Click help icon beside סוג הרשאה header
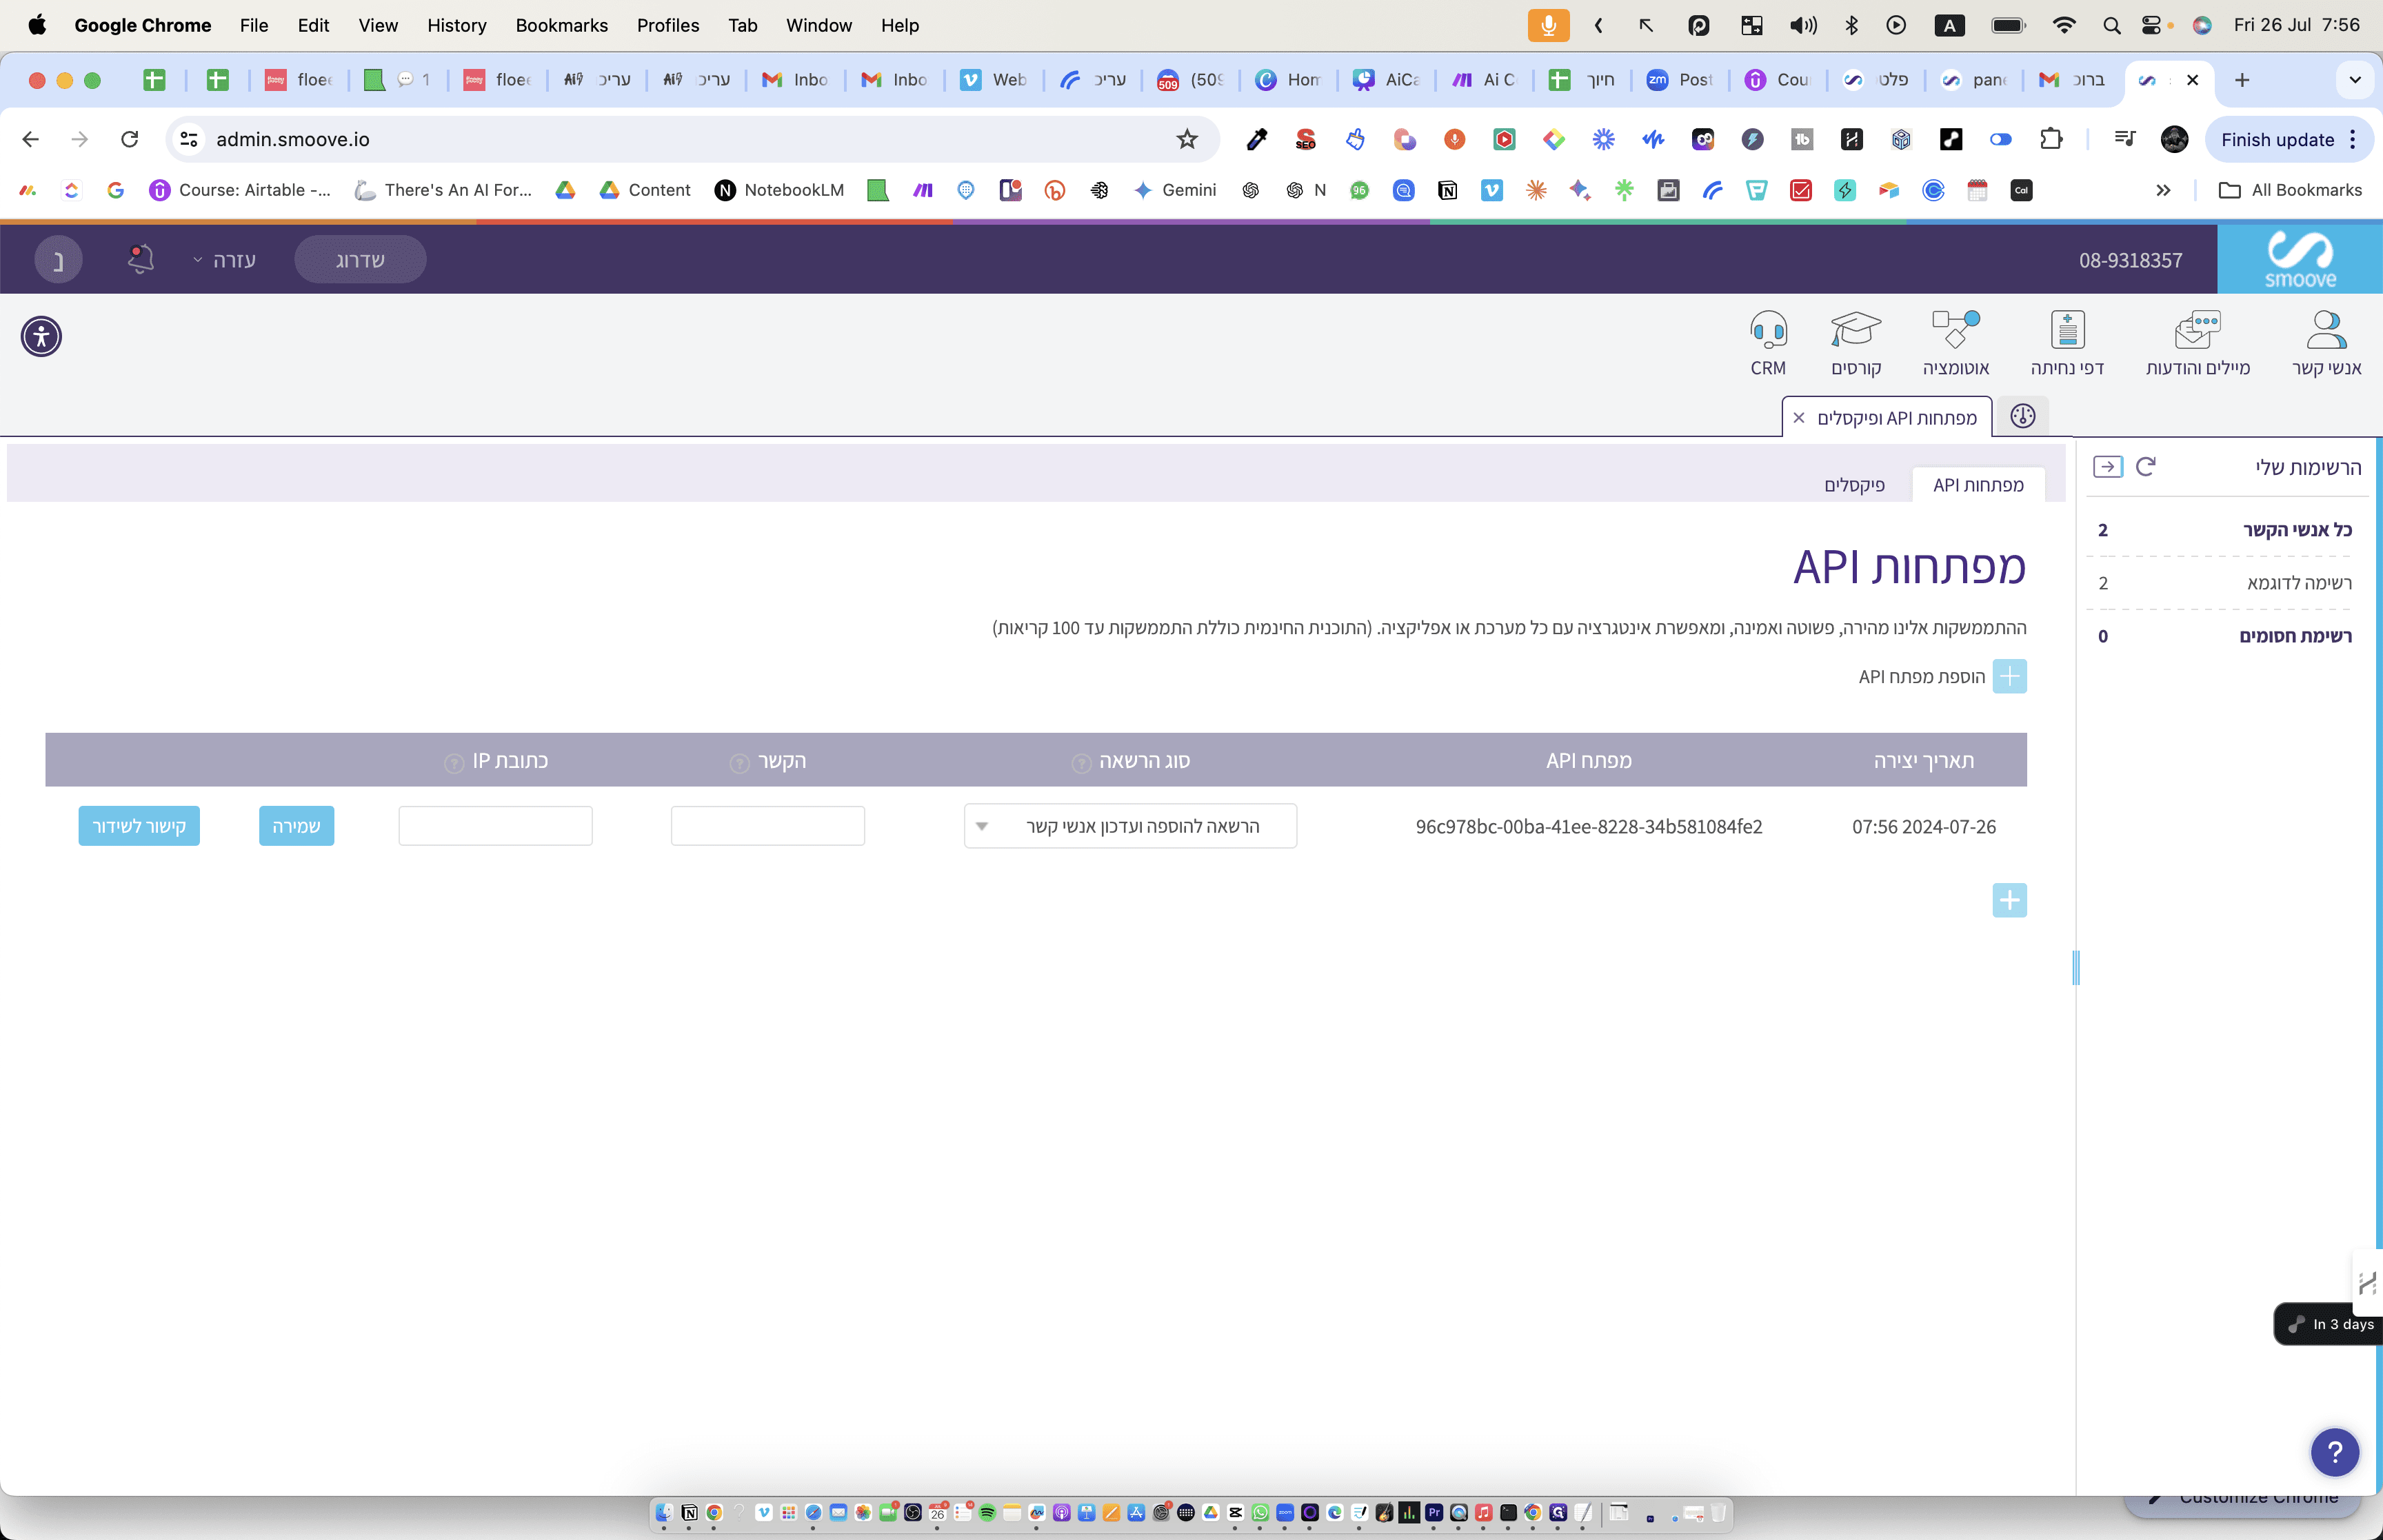The height and width of the screenshot is (1540, 2383). point(1081,763)
